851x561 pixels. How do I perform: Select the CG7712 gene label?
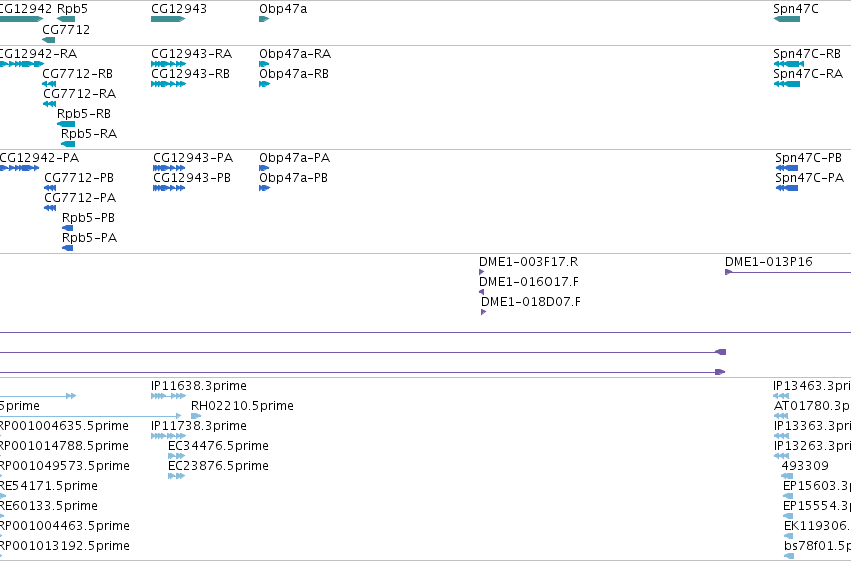click(66, 29)
